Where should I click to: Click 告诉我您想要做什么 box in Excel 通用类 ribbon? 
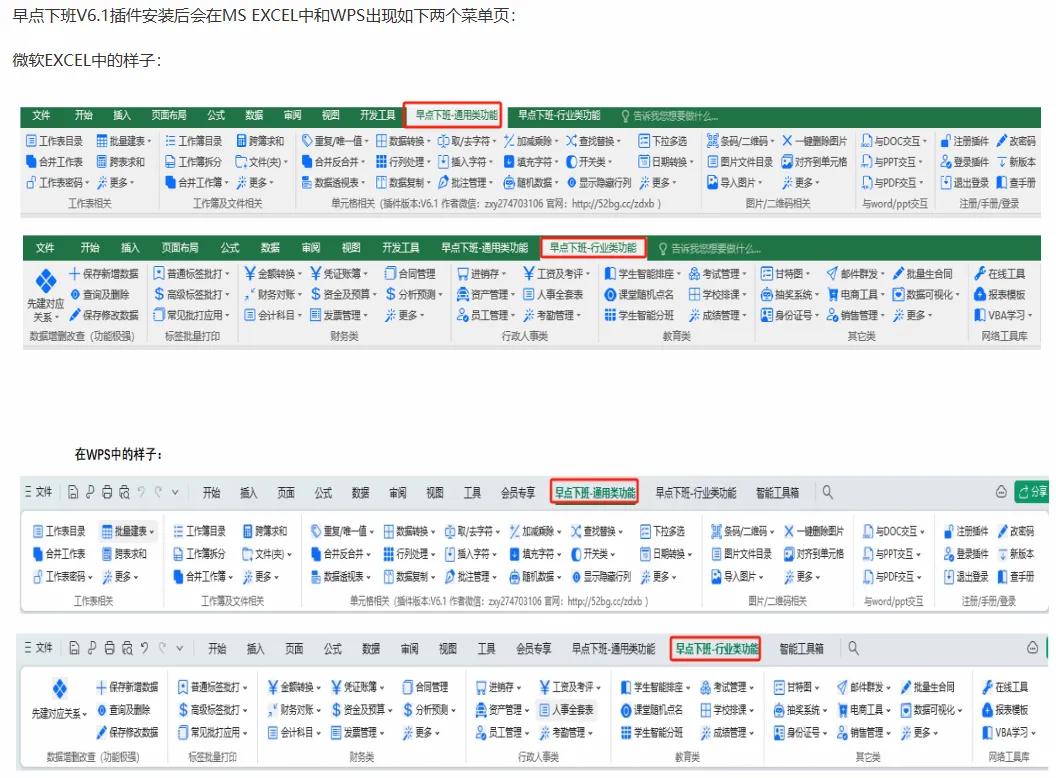669,116
